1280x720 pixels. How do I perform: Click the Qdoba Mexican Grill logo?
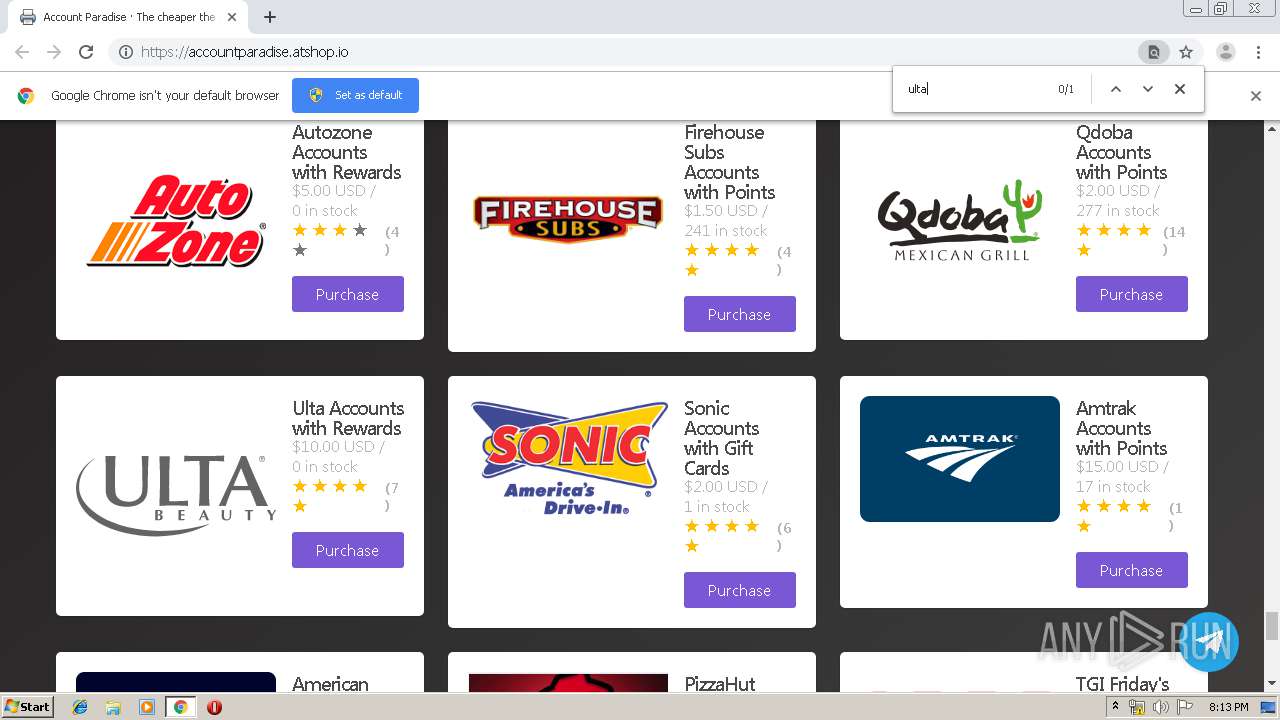click(x=960, y=221)
